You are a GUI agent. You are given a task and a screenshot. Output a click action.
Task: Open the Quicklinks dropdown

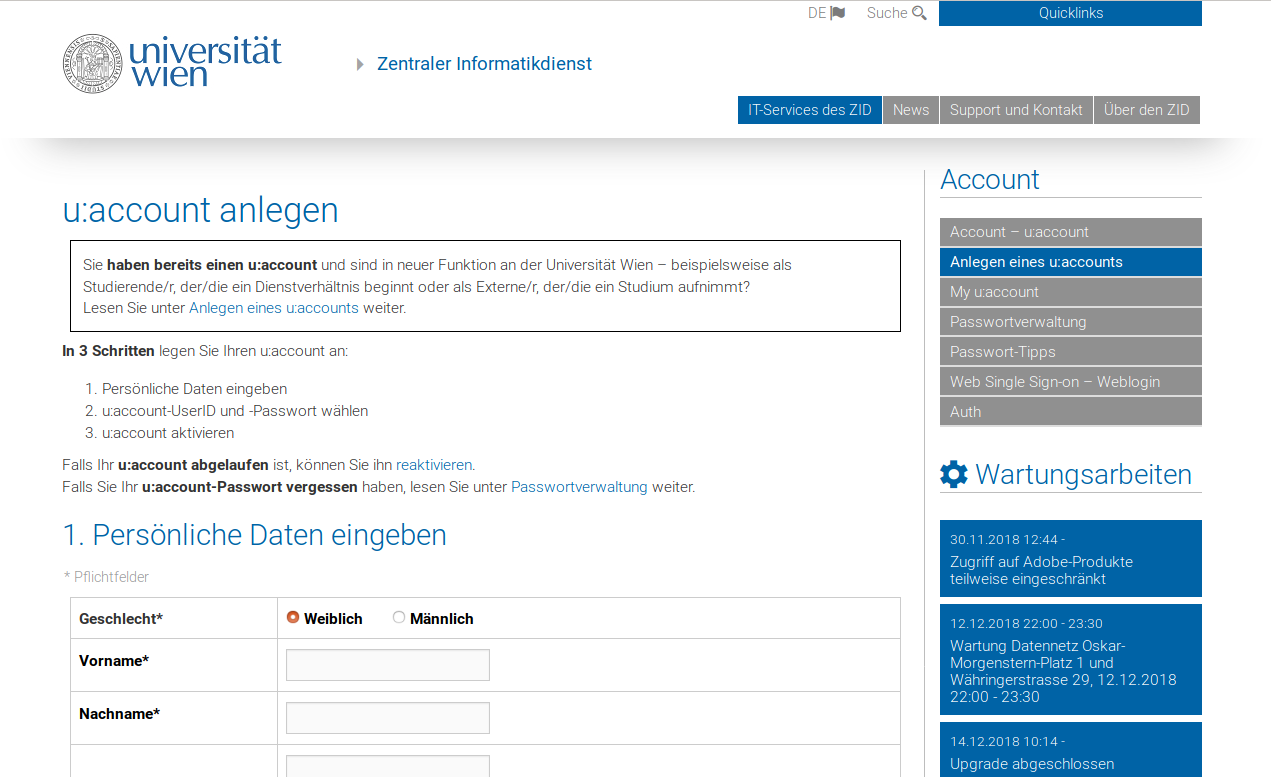point(1070,13)
